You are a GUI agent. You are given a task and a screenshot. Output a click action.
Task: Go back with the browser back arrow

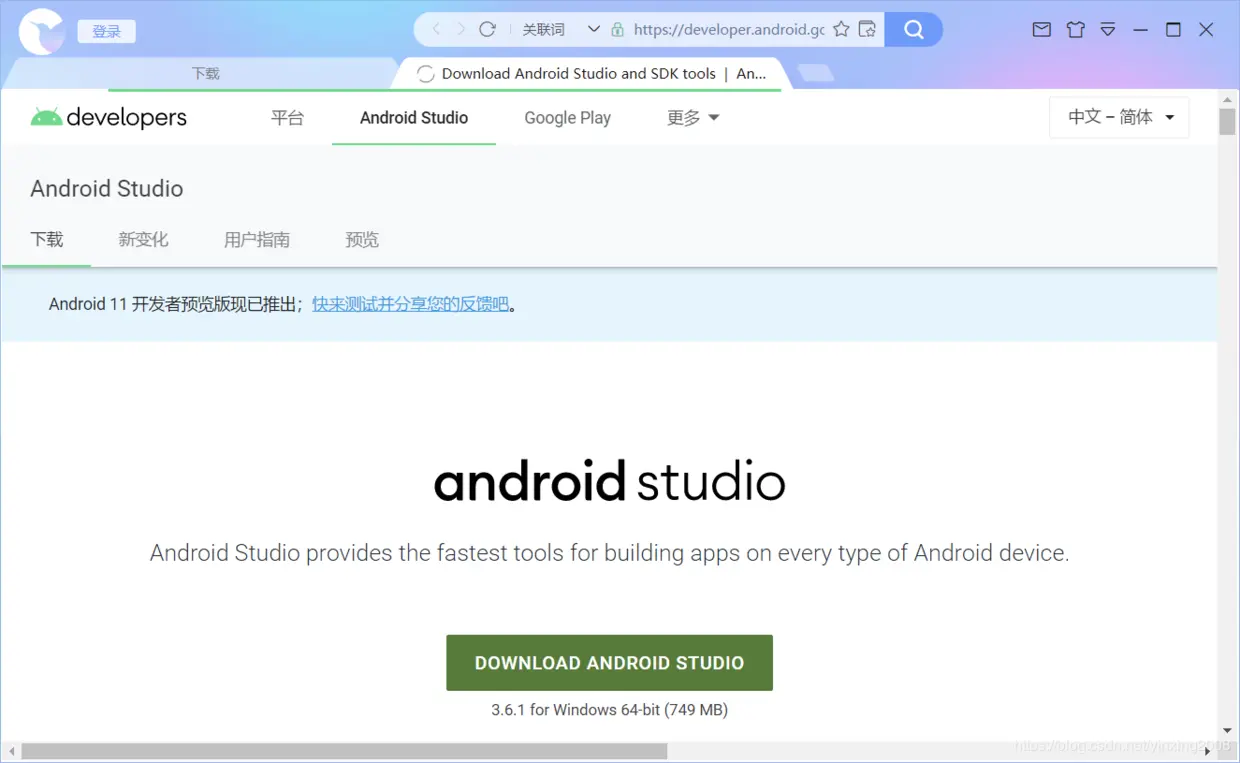coord(436,29)
